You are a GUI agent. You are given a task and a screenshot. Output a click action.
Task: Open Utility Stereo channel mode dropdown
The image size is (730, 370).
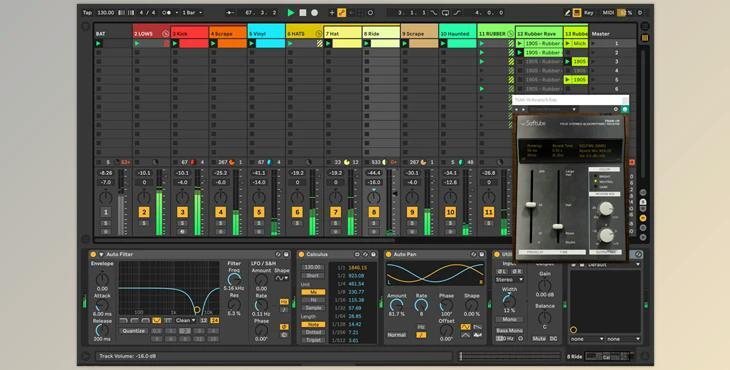tap(509, 279)
